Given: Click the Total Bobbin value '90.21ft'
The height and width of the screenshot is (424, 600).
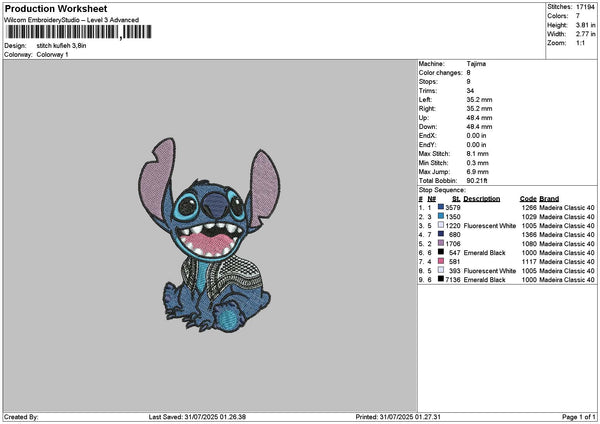Looking at the screenshot, I should pyautogui.click(x=477, y=181).
